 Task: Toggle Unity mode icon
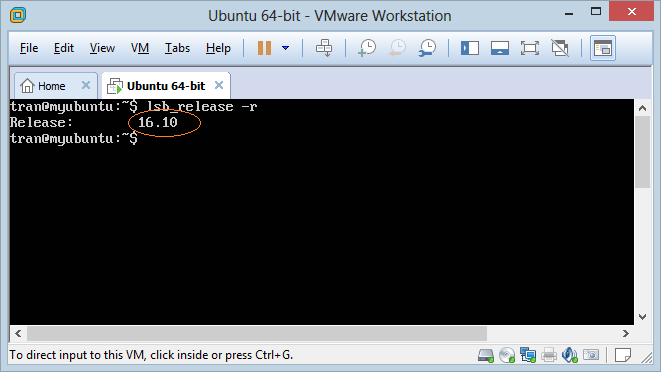(x=560, y=48)
